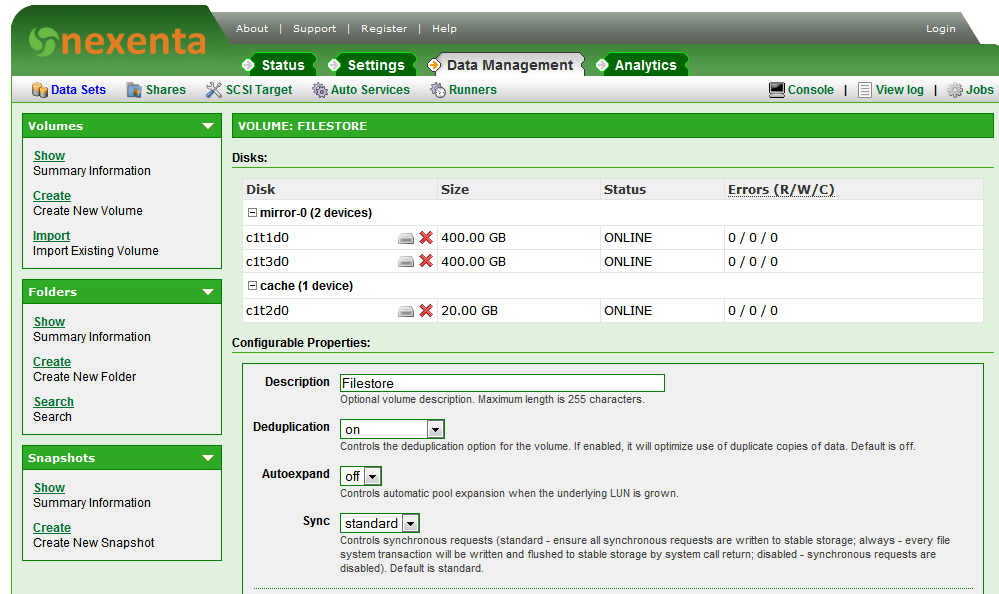Collapse the Snapshots sidebar panel
This screenshot has height=594, width=999.
point(208,458)
